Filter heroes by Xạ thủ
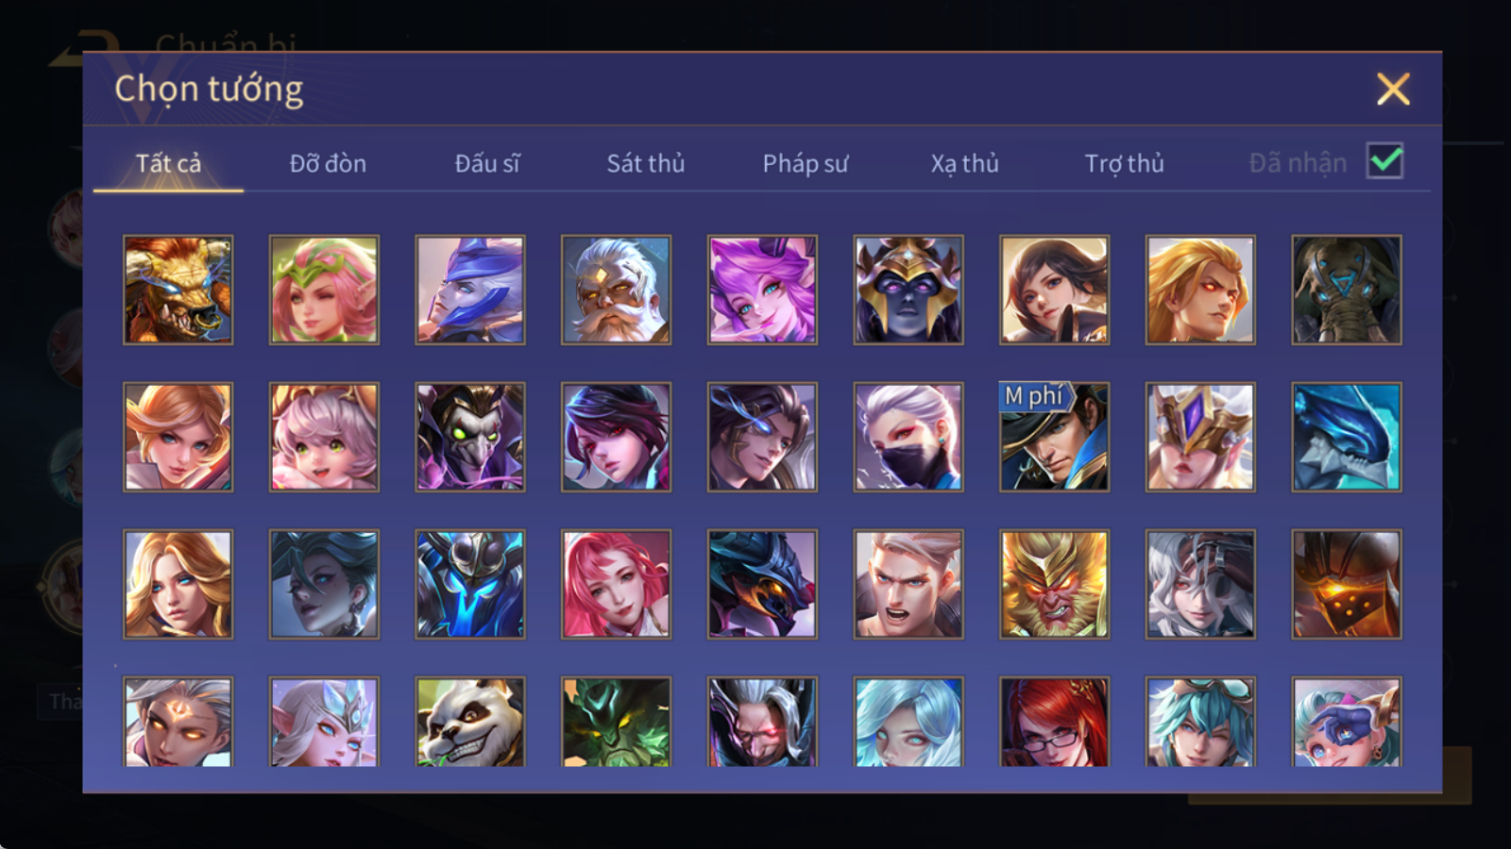The image size is (1511, 849). [x=965, y=163]
